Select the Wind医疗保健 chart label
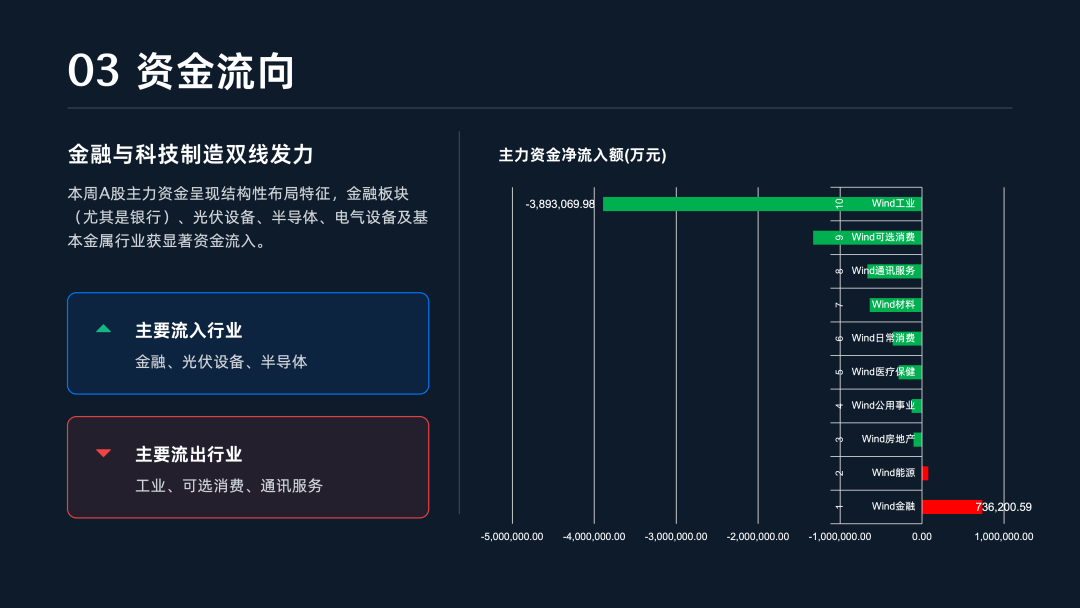1080x608 pixels. pos(883,372)
